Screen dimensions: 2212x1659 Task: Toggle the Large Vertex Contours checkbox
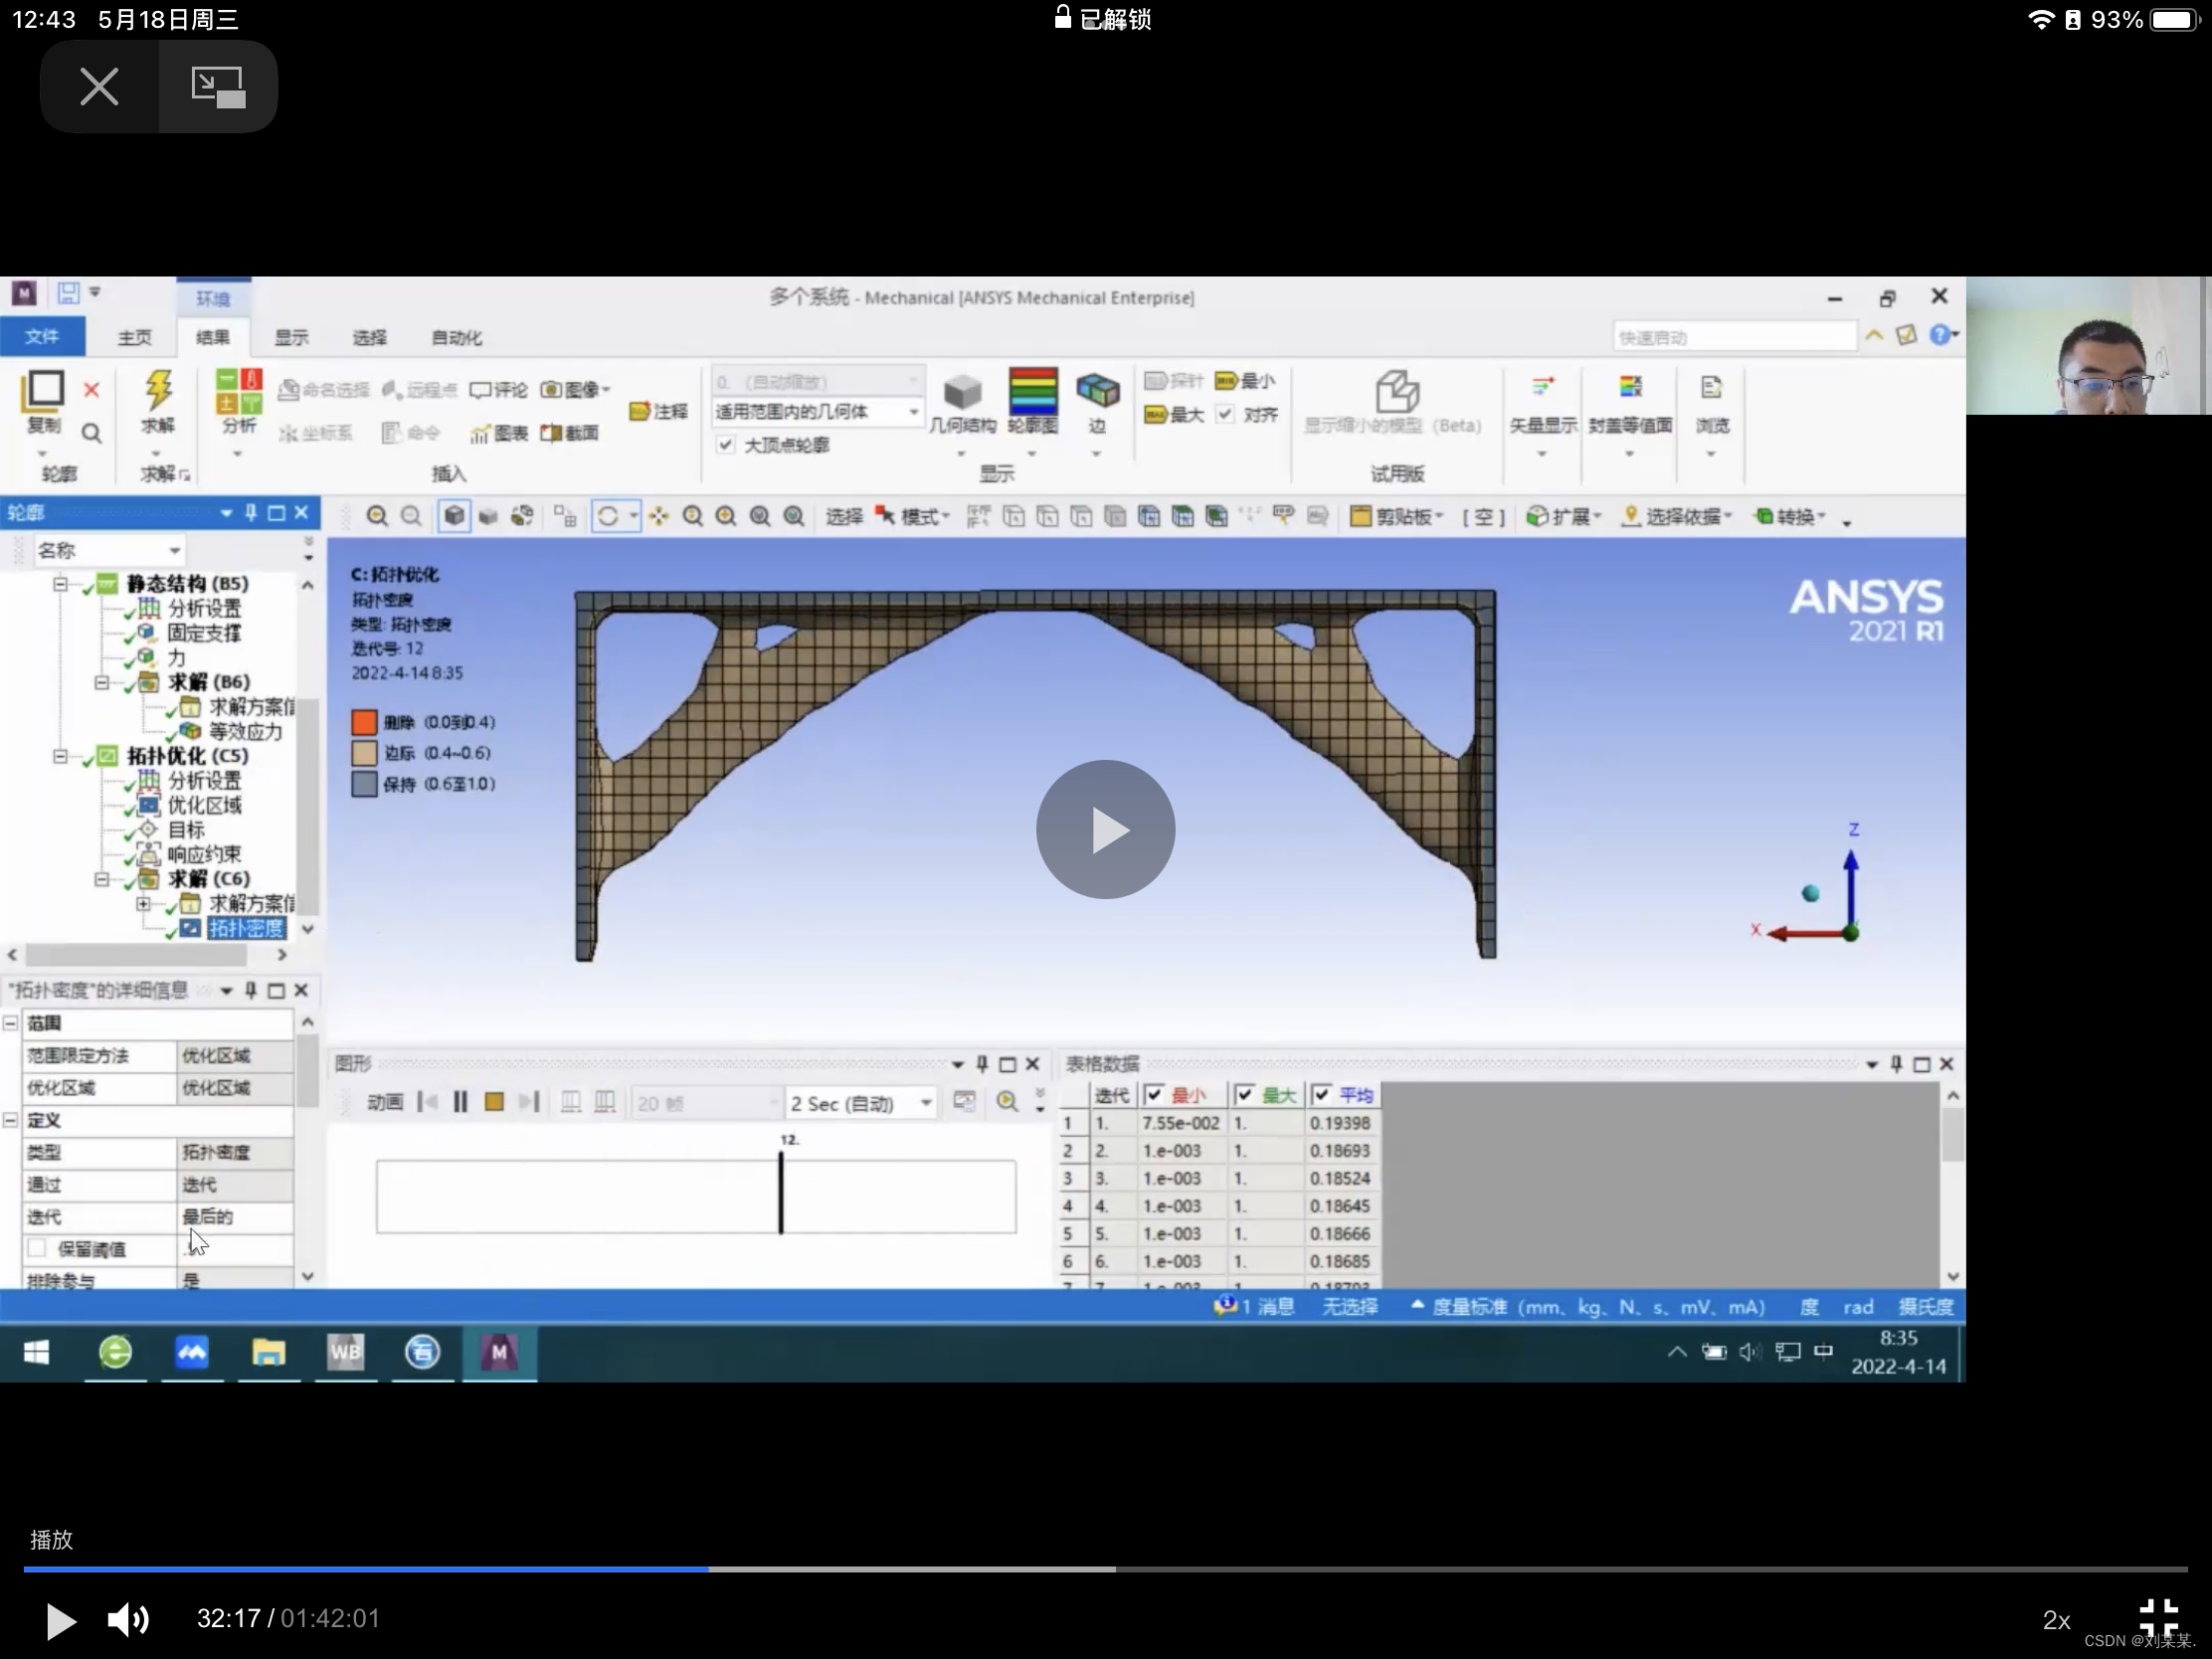(x=726, y=445)
